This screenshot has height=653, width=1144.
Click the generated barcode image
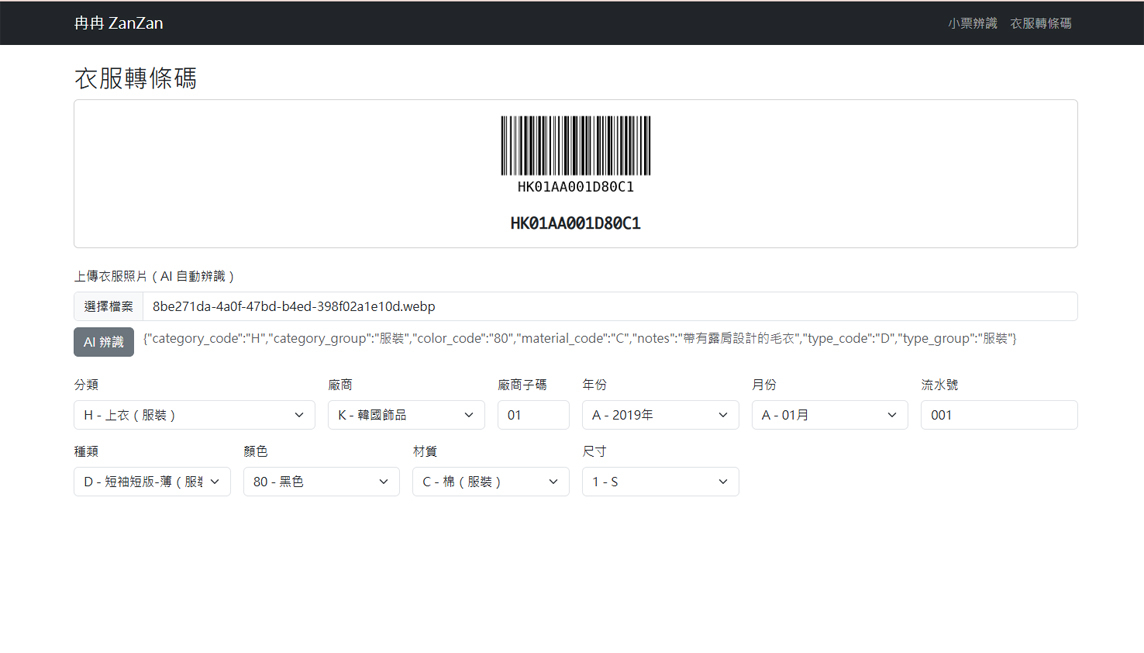(x=576, y=146)
